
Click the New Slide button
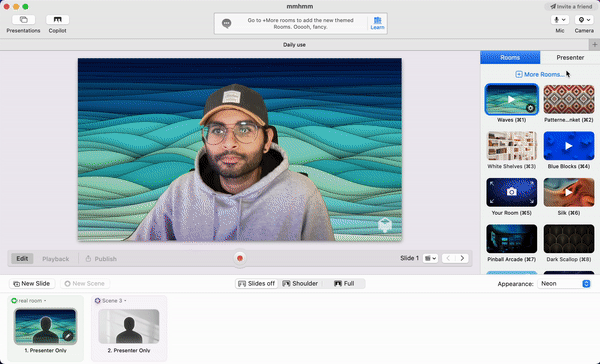pyautogui.click(x=32, y=284)
